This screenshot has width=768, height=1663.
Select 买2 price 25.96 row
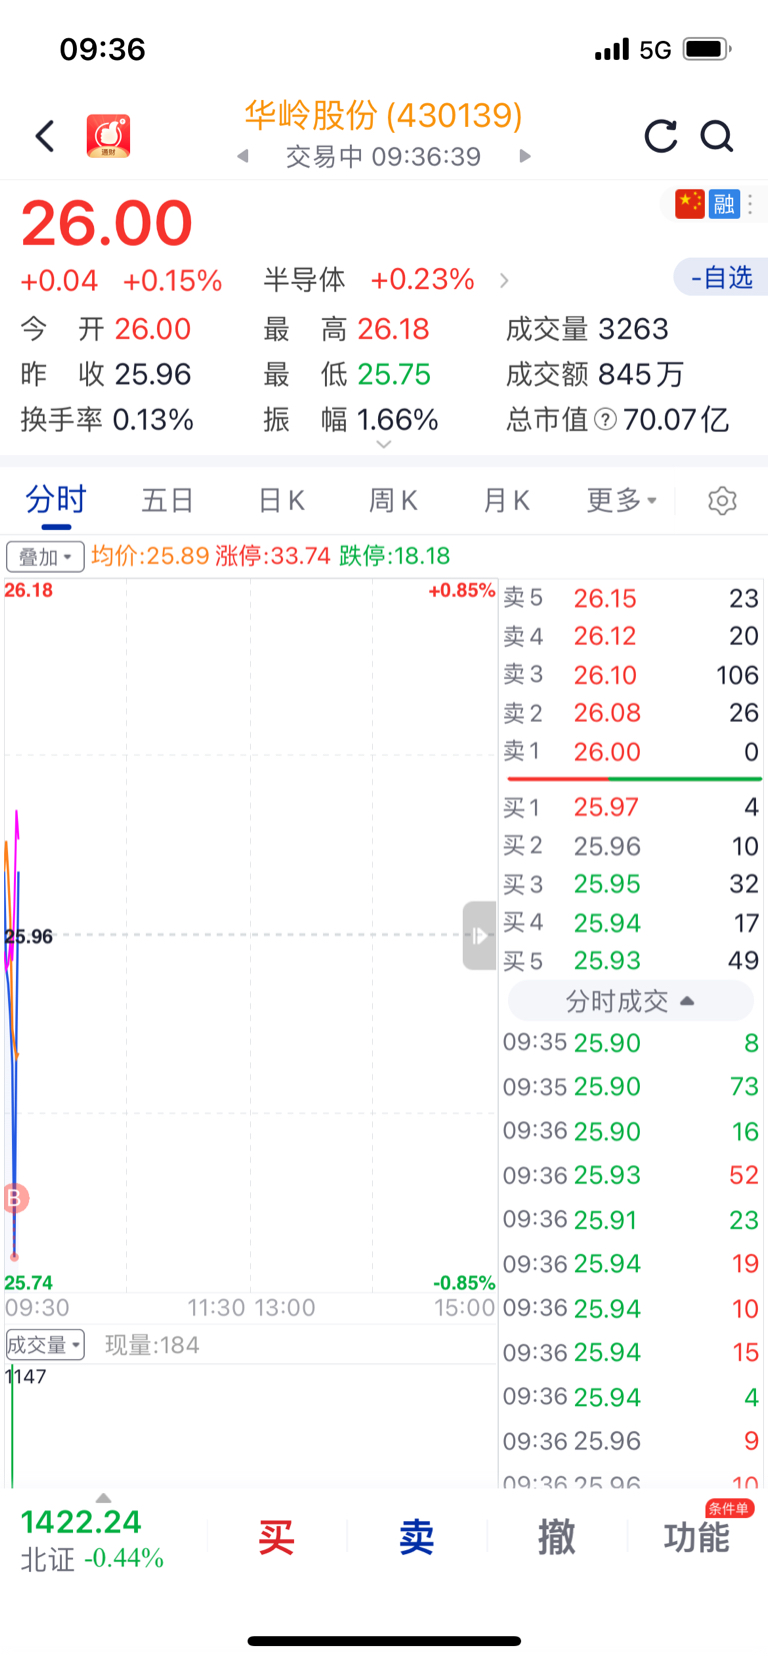tap(631, 846)
